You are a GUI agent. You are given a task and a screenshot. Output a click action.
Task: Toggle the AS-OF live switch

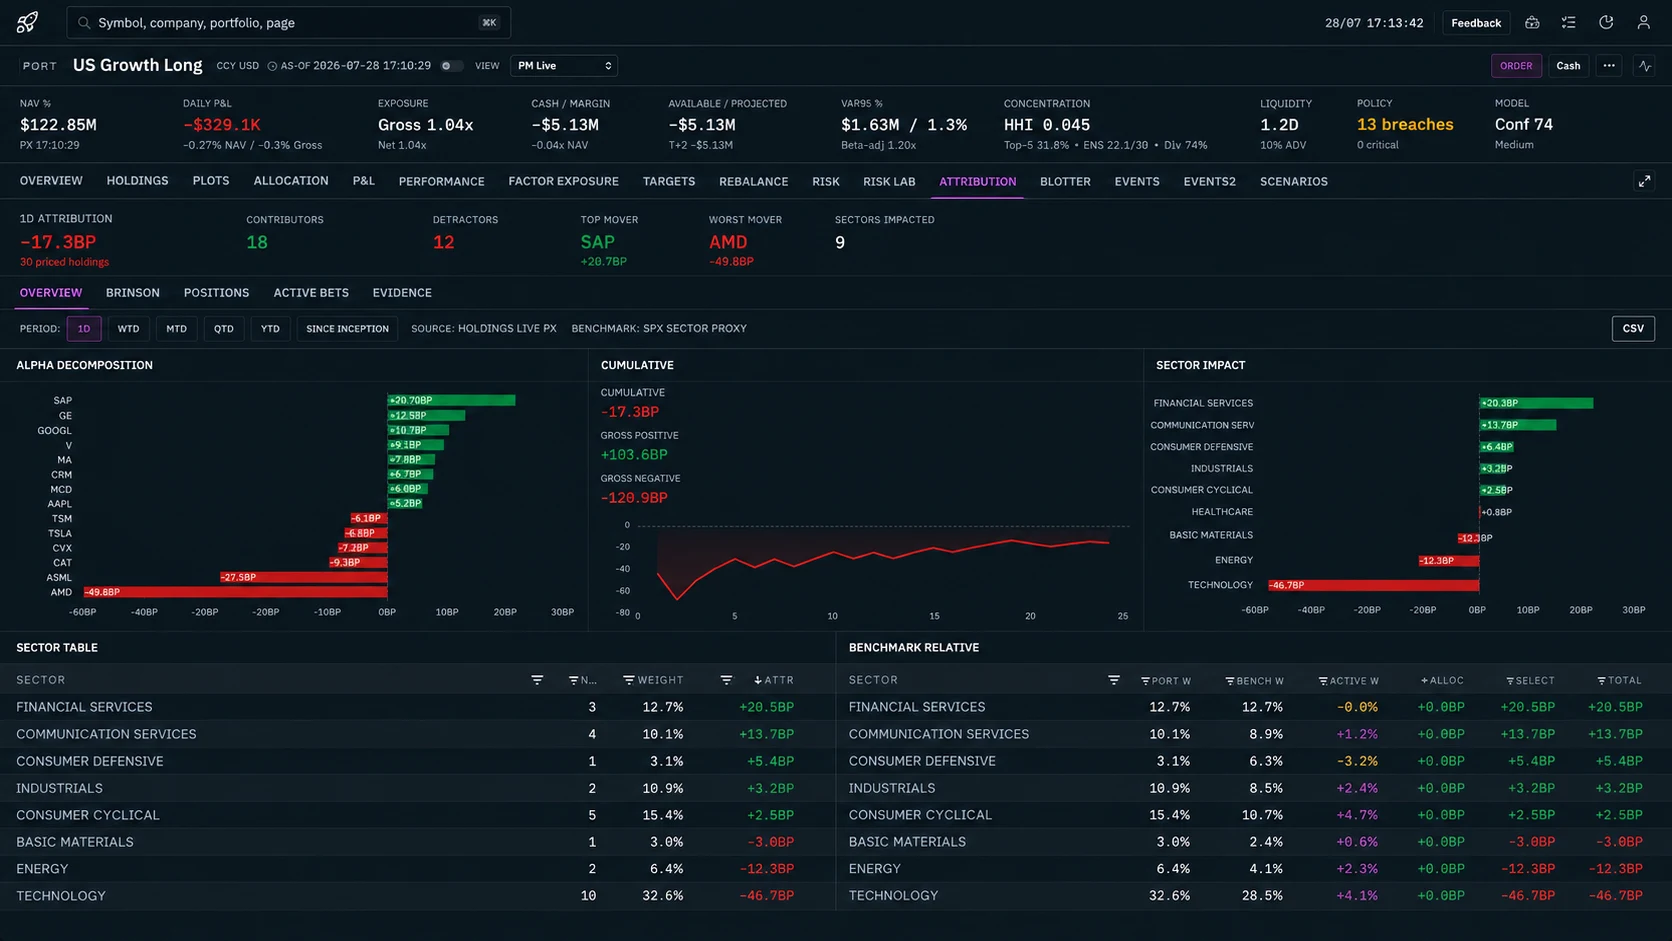(x=451, y=66)
